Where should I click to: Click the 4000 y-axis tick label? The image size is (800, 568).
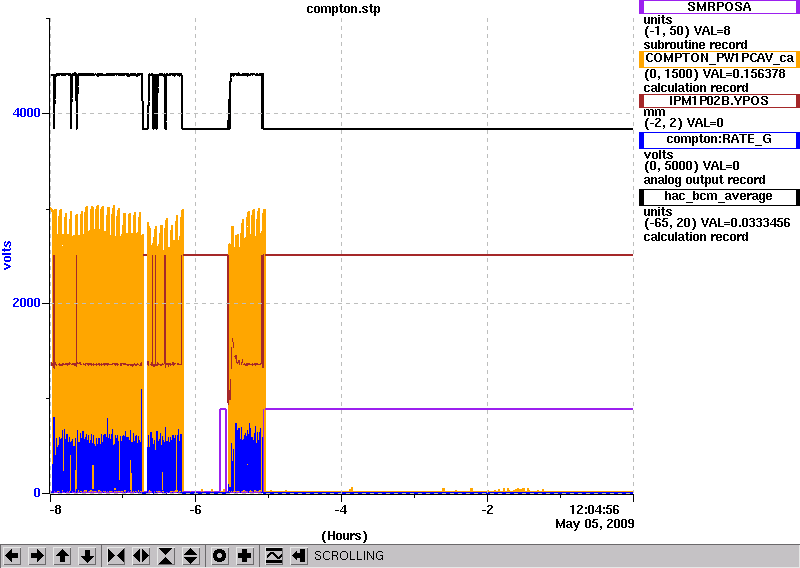tap(27, 113)
